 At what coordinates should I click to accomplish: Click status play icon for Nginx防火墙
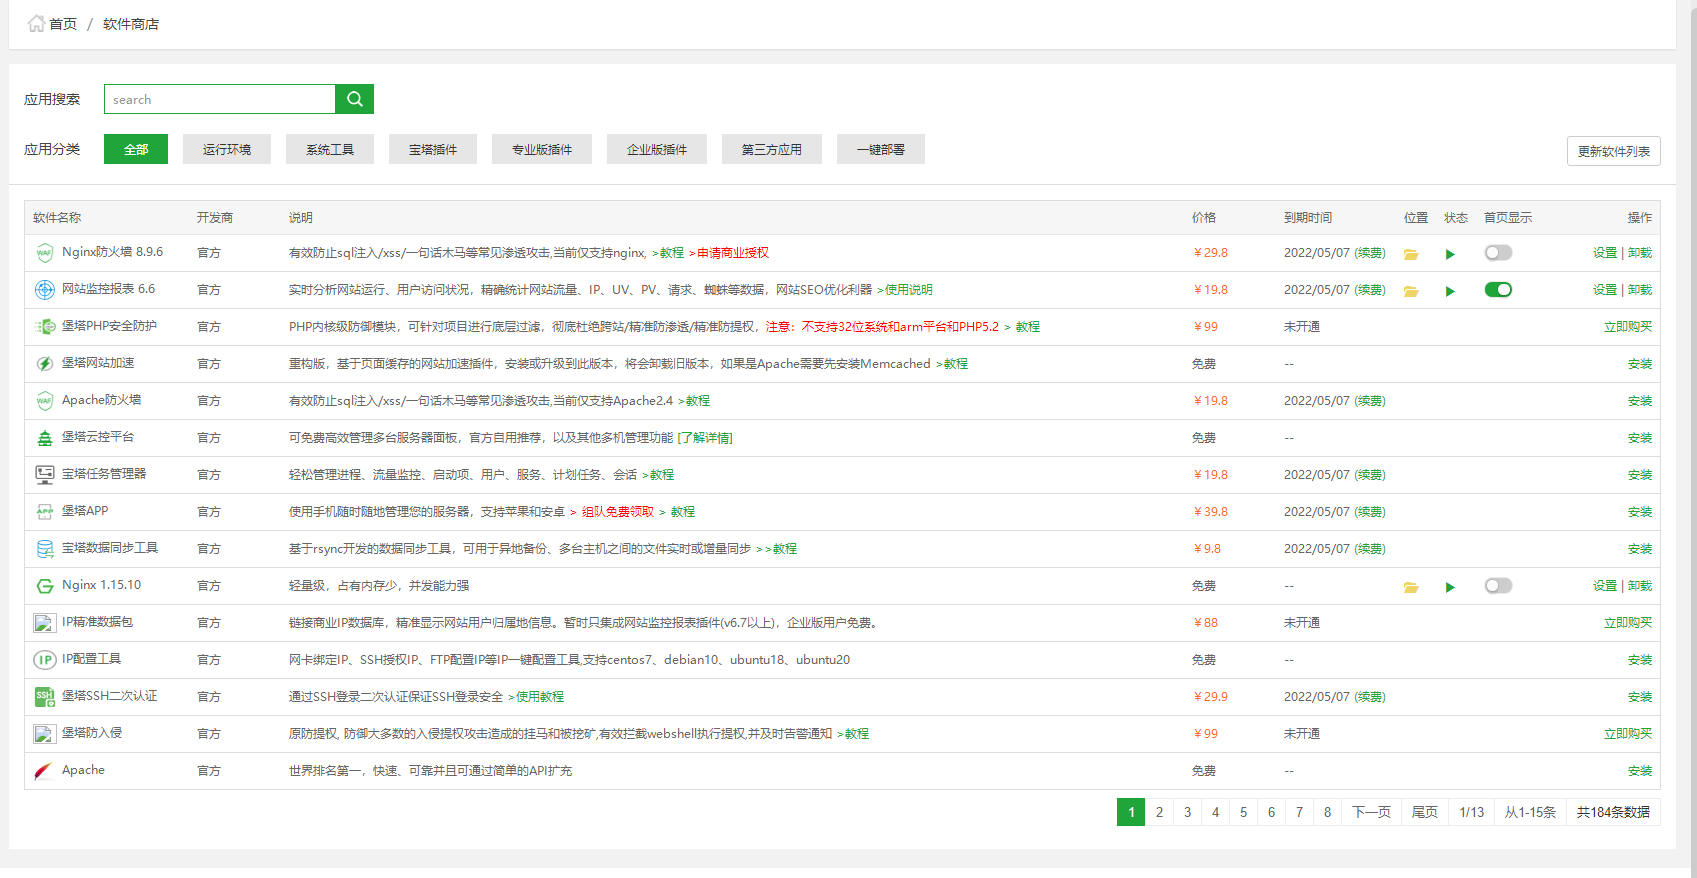1450,254
